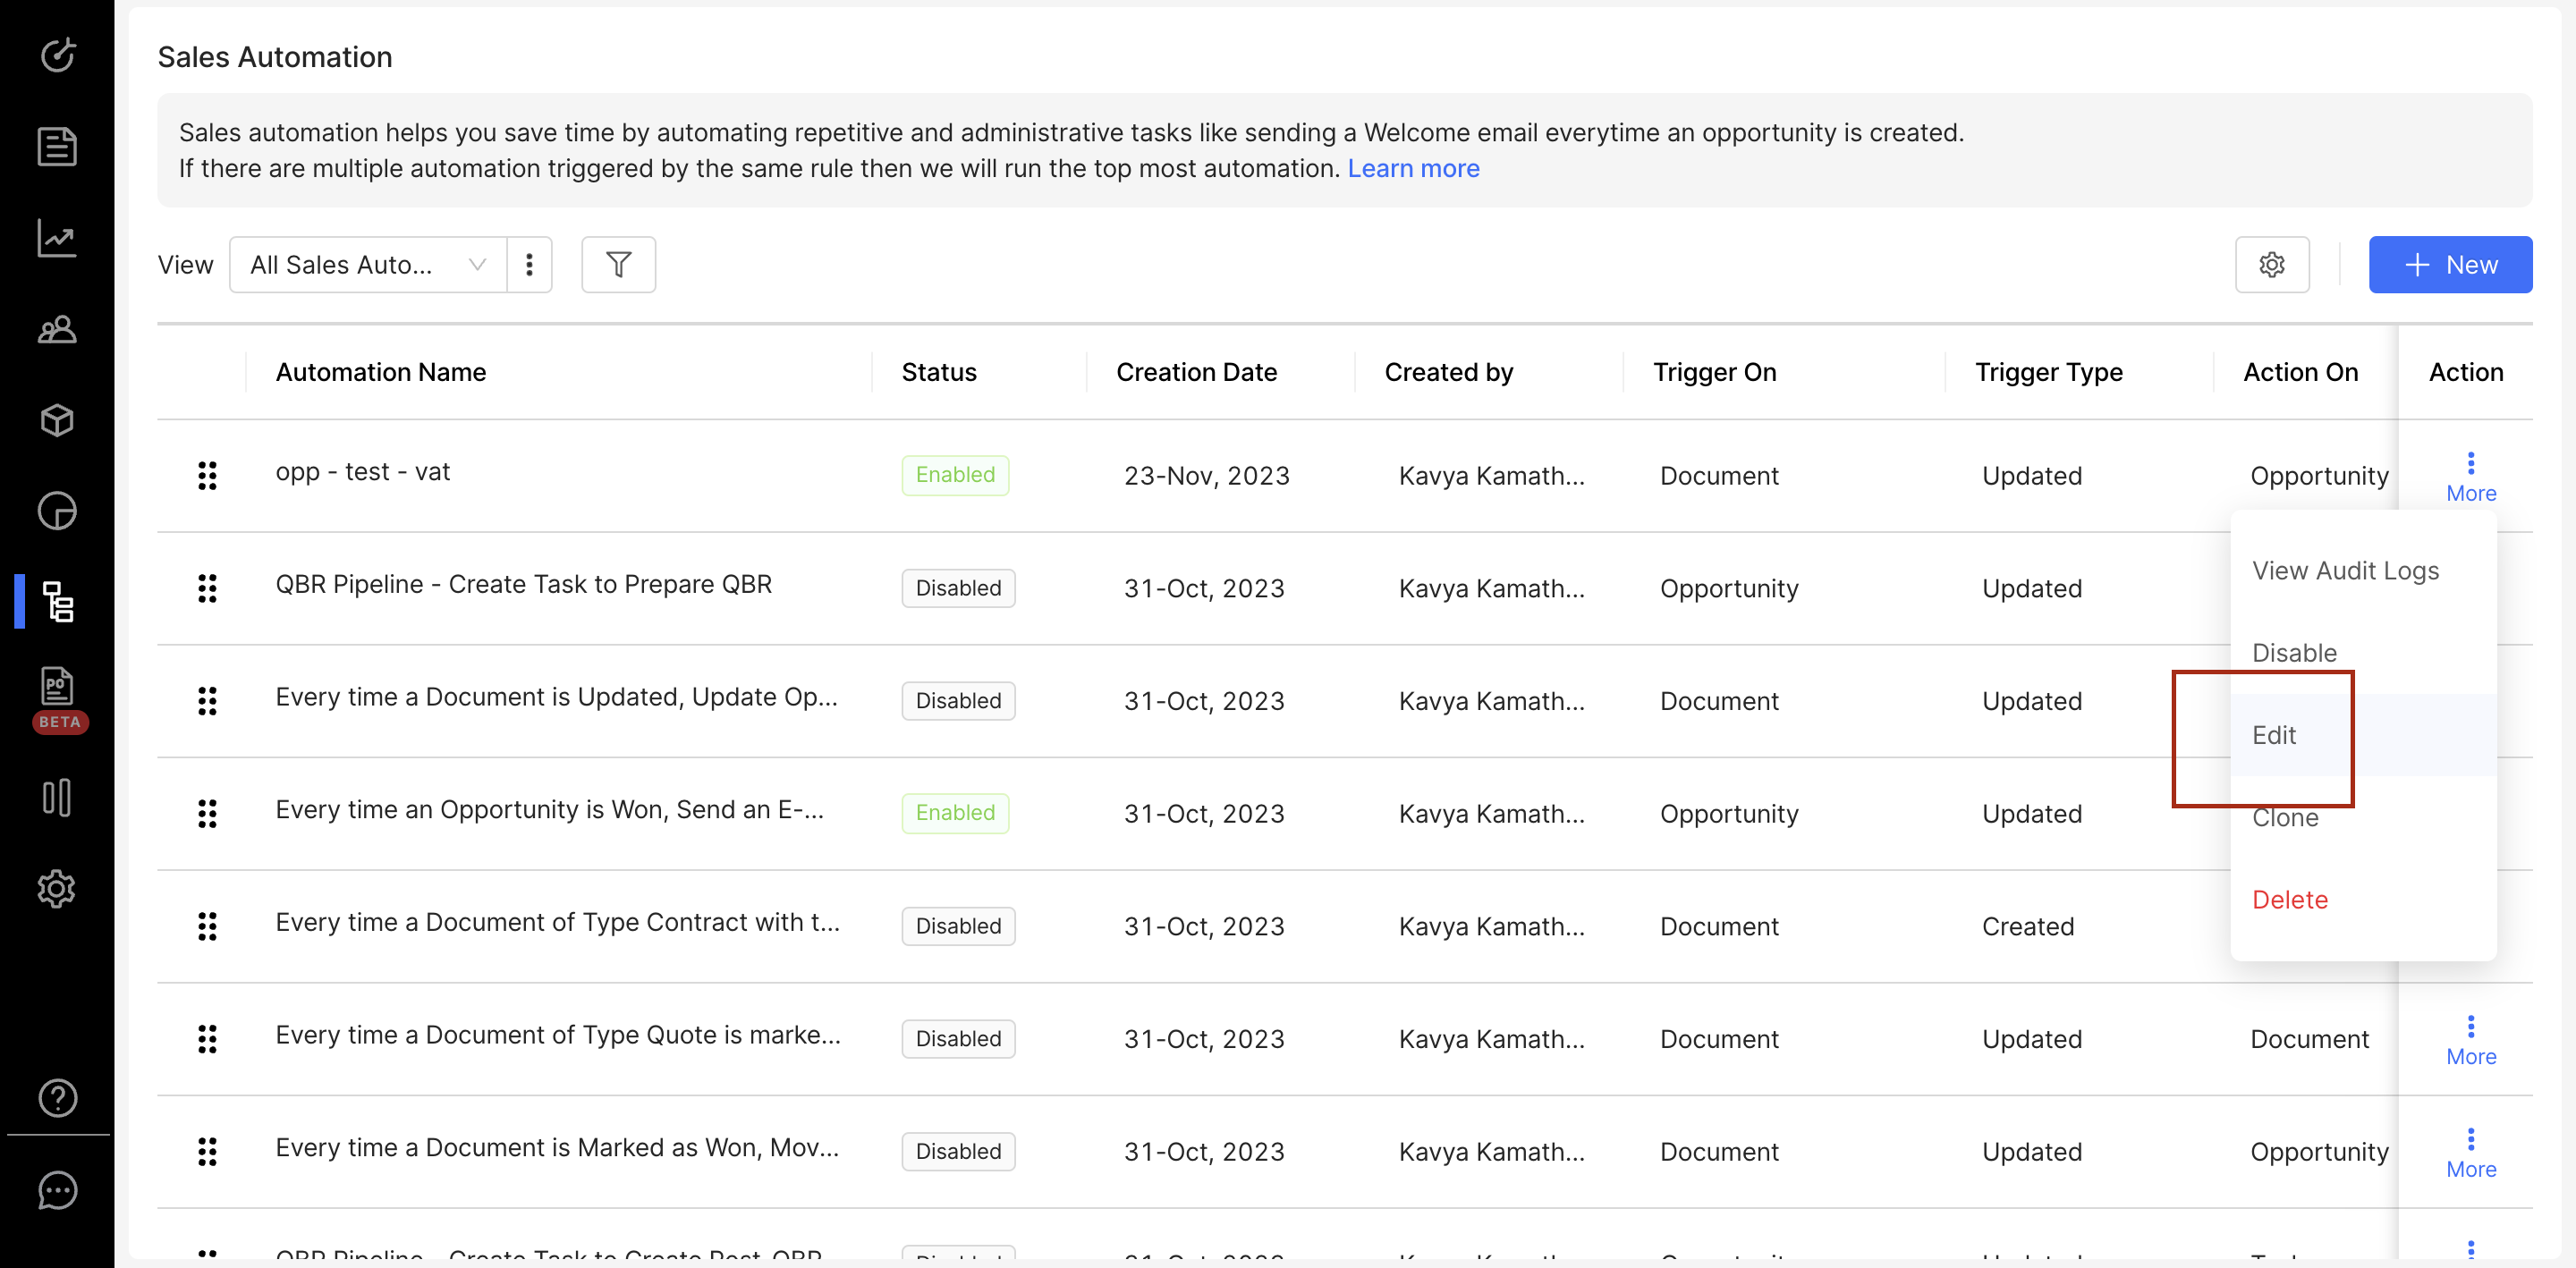Follow the Learn more link

[x=1412, y=168]
